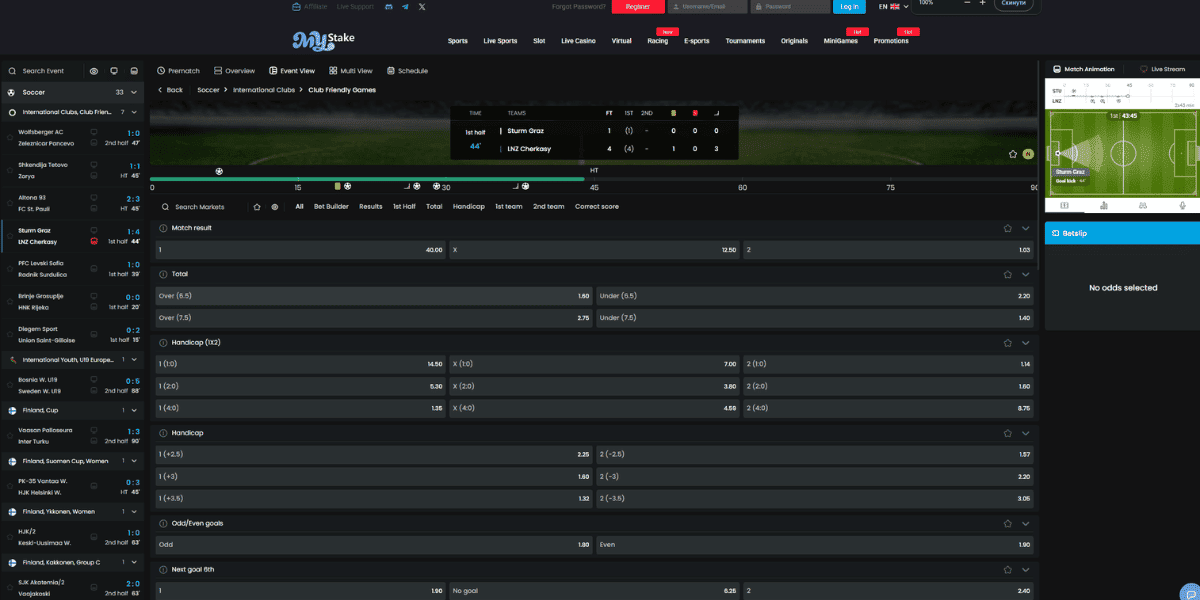The image size is (1200, 600).
Task: Open the Discord icon link in header
Action: pos(388,6)
